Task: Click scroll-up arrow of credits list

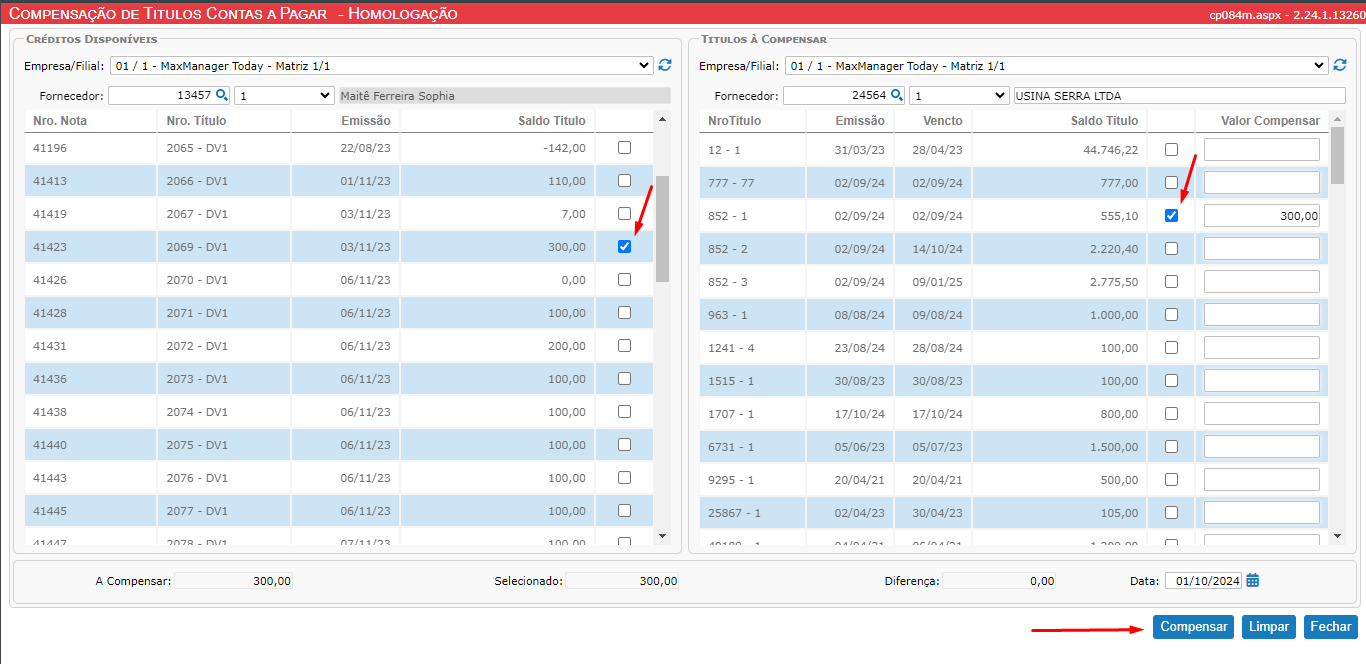Action: [x=661, y=119]
